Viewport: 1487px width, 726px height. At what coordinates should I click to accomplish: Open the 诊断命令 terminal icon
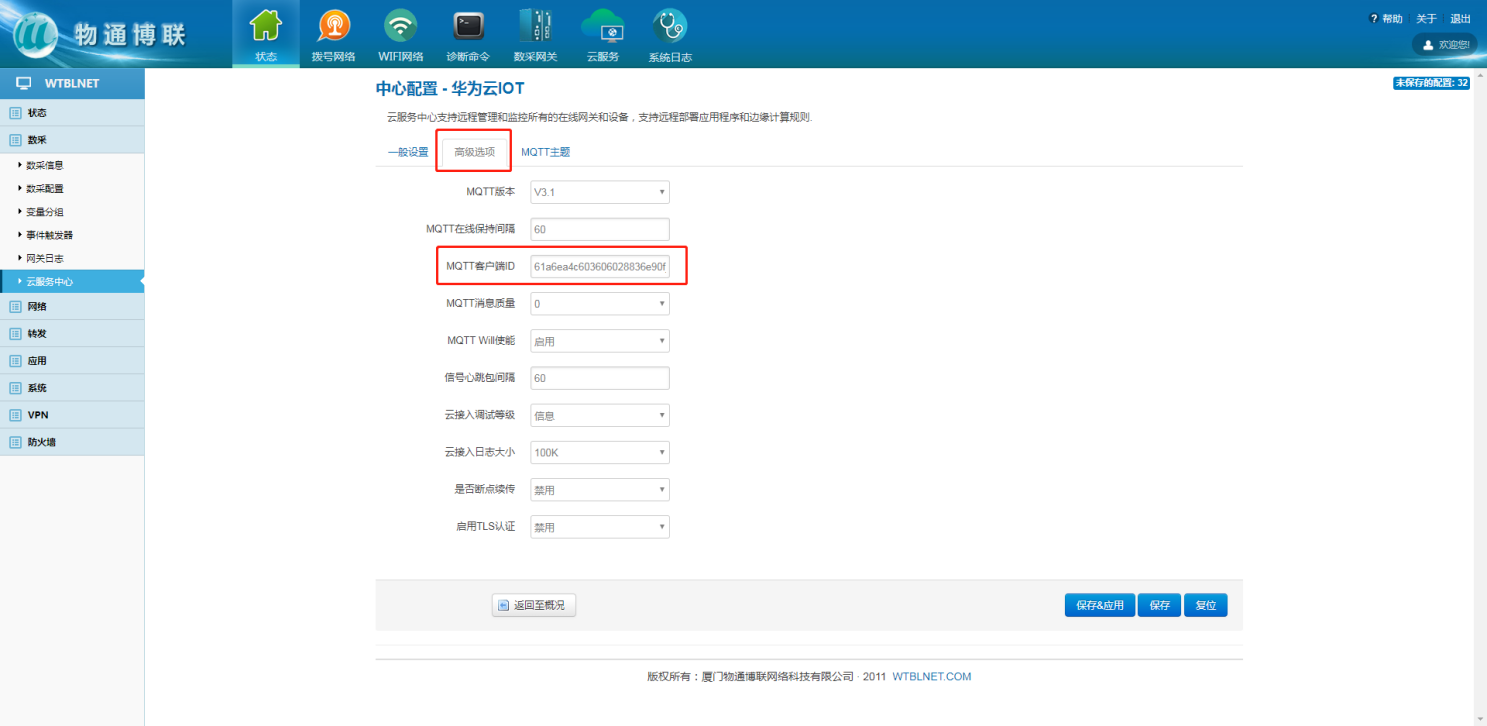click(468, 26)
